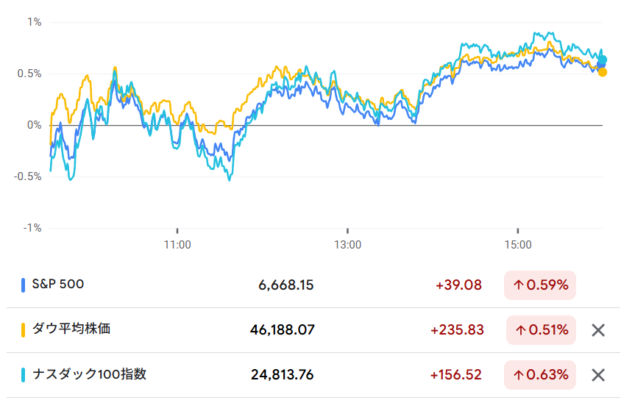Click the +39.08 point change
The image size is (621, 400).
[459, 285]
